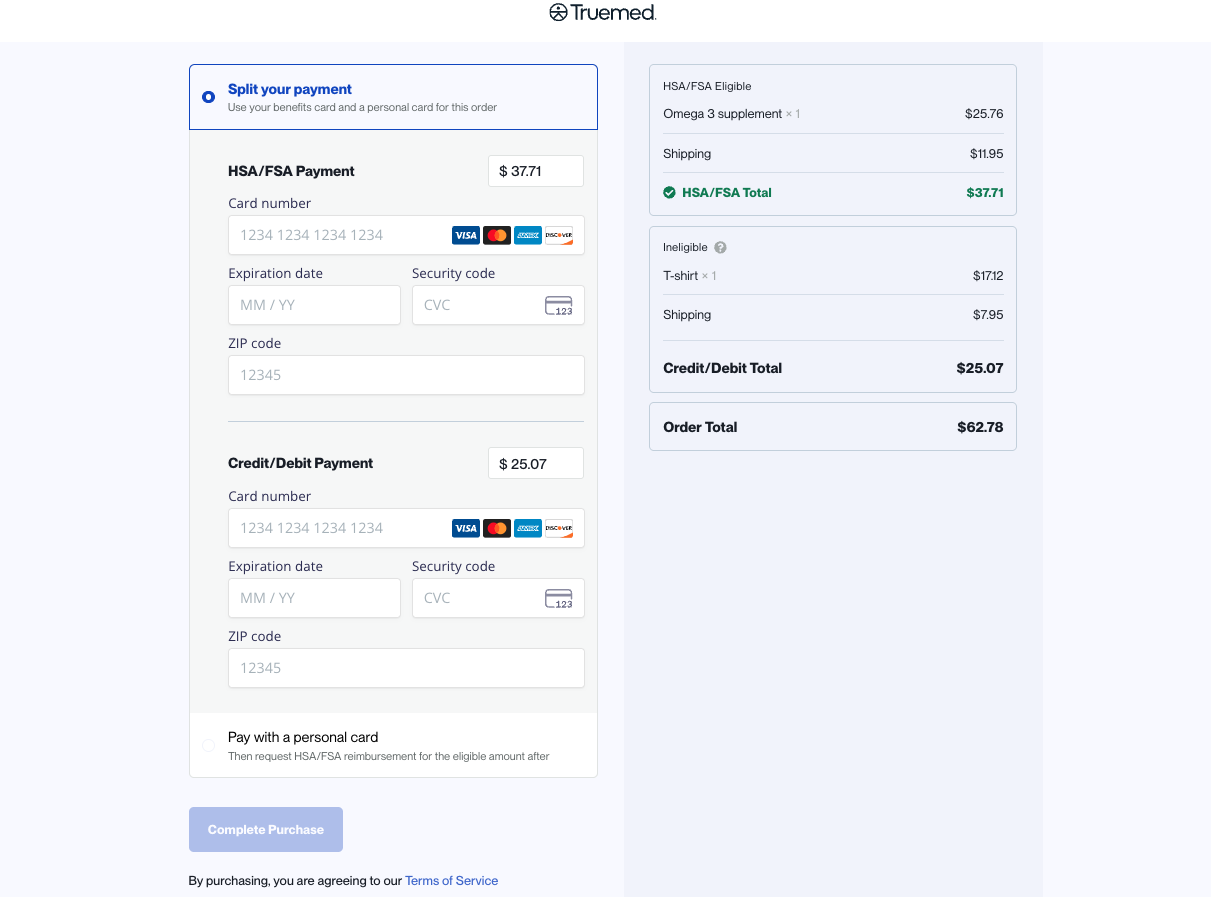Open the Terms of Service link
The image size is (1211, 897).
coord(451,881)
